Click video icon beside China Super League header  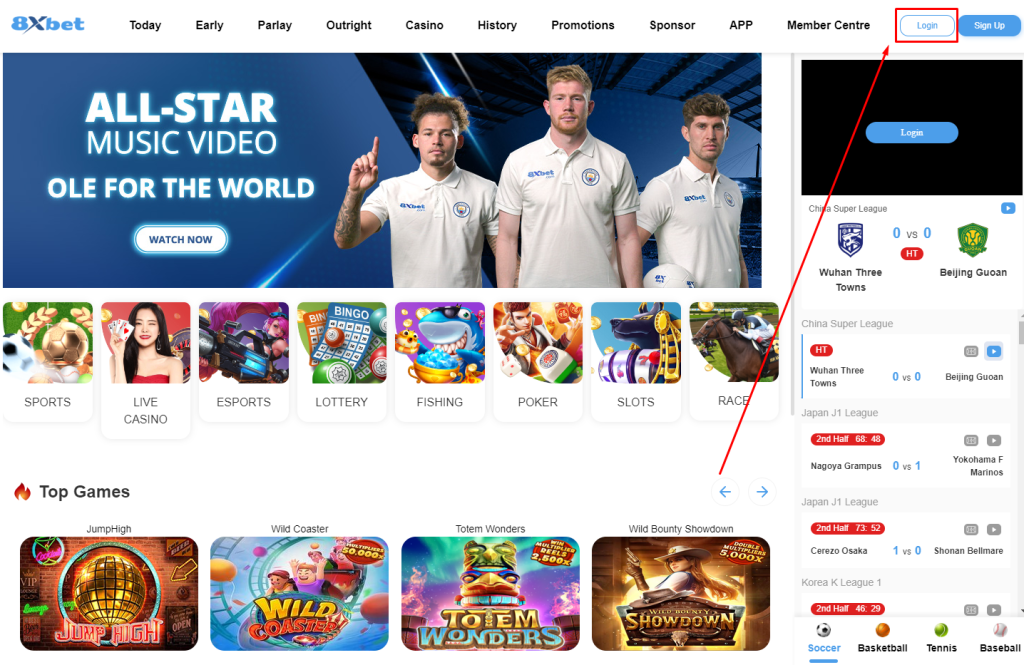(x=1008, y=208)
